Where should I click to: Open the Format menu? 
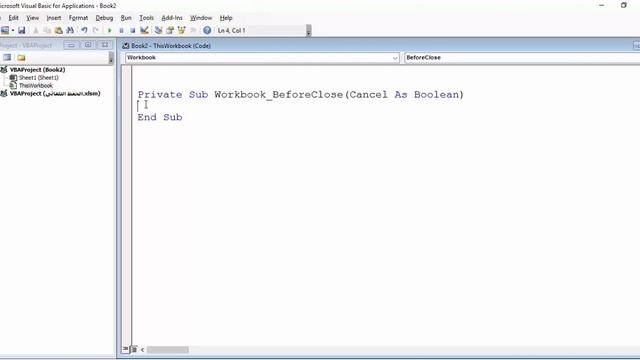tap(78, 18)
